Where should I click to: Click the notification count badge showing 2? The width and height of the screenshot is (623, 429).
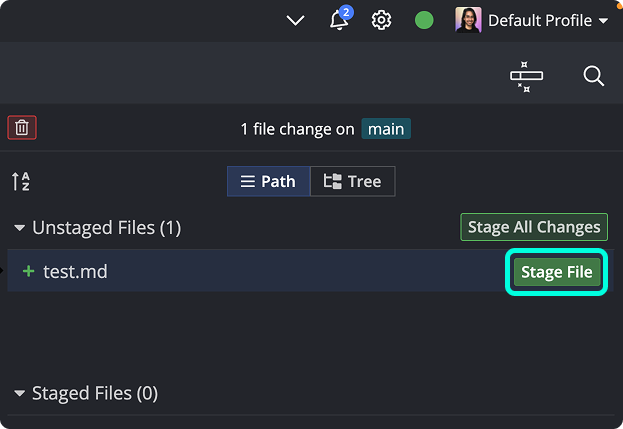click(x=346, y=12)
